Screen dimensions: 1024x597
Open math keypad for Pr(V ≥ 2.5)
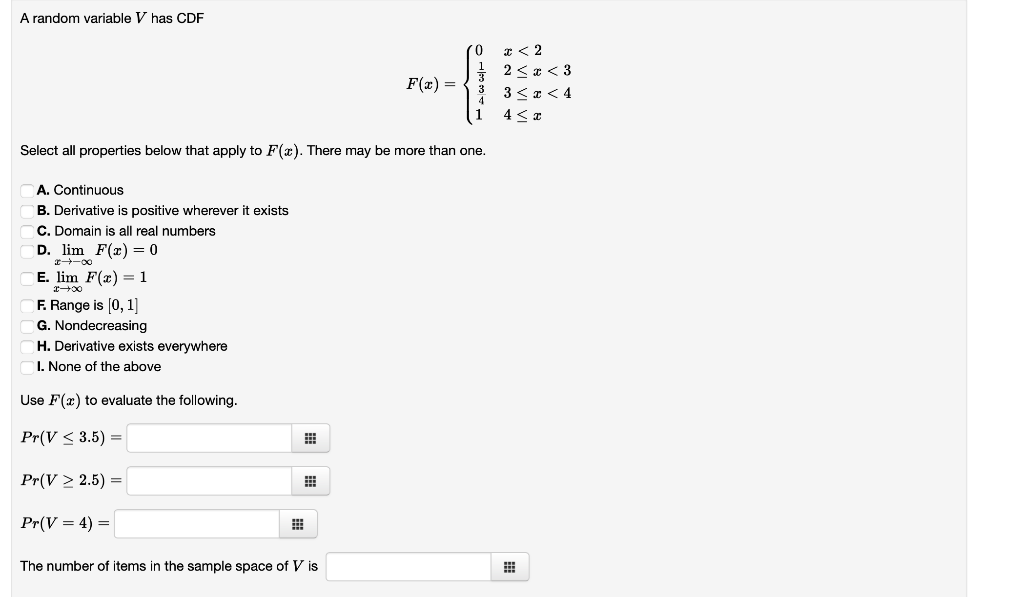311,480
